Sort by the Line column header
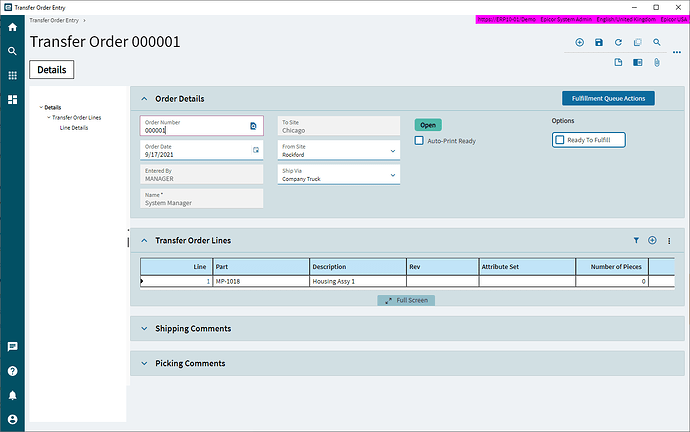This screenshot has height=432, width=690. 176,267
